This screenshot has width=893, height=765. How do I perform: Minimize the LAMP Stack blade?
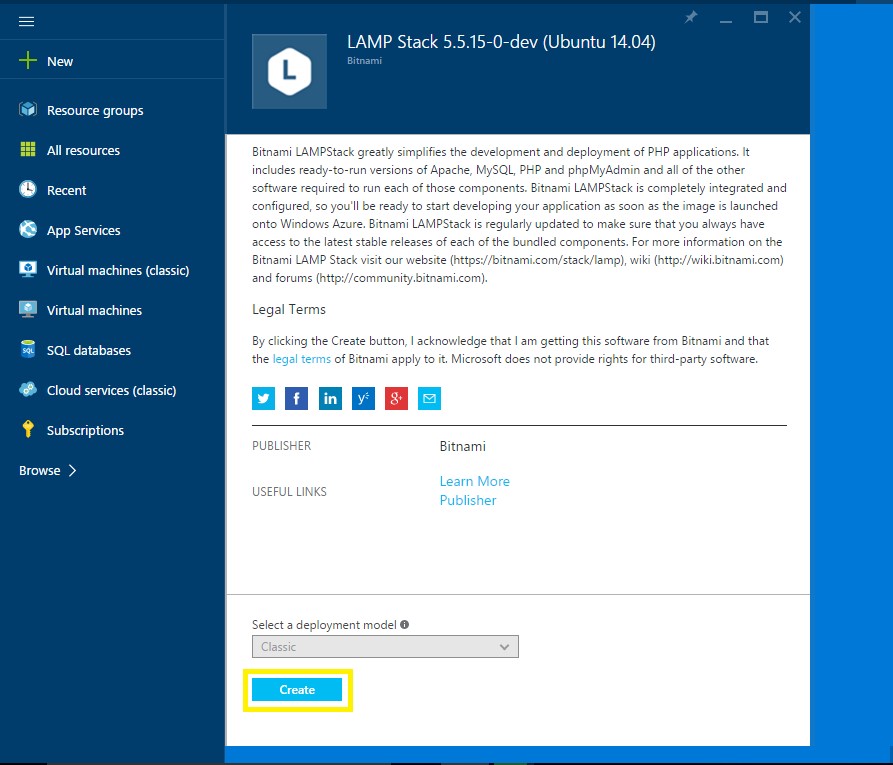point(726,21)
